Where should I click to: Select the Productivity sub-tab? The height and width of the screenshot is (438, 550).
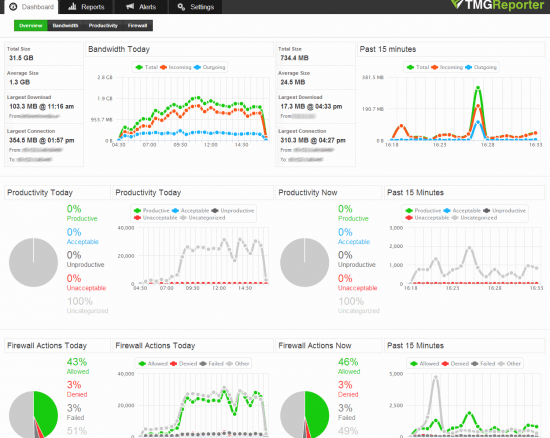(103, 26)
